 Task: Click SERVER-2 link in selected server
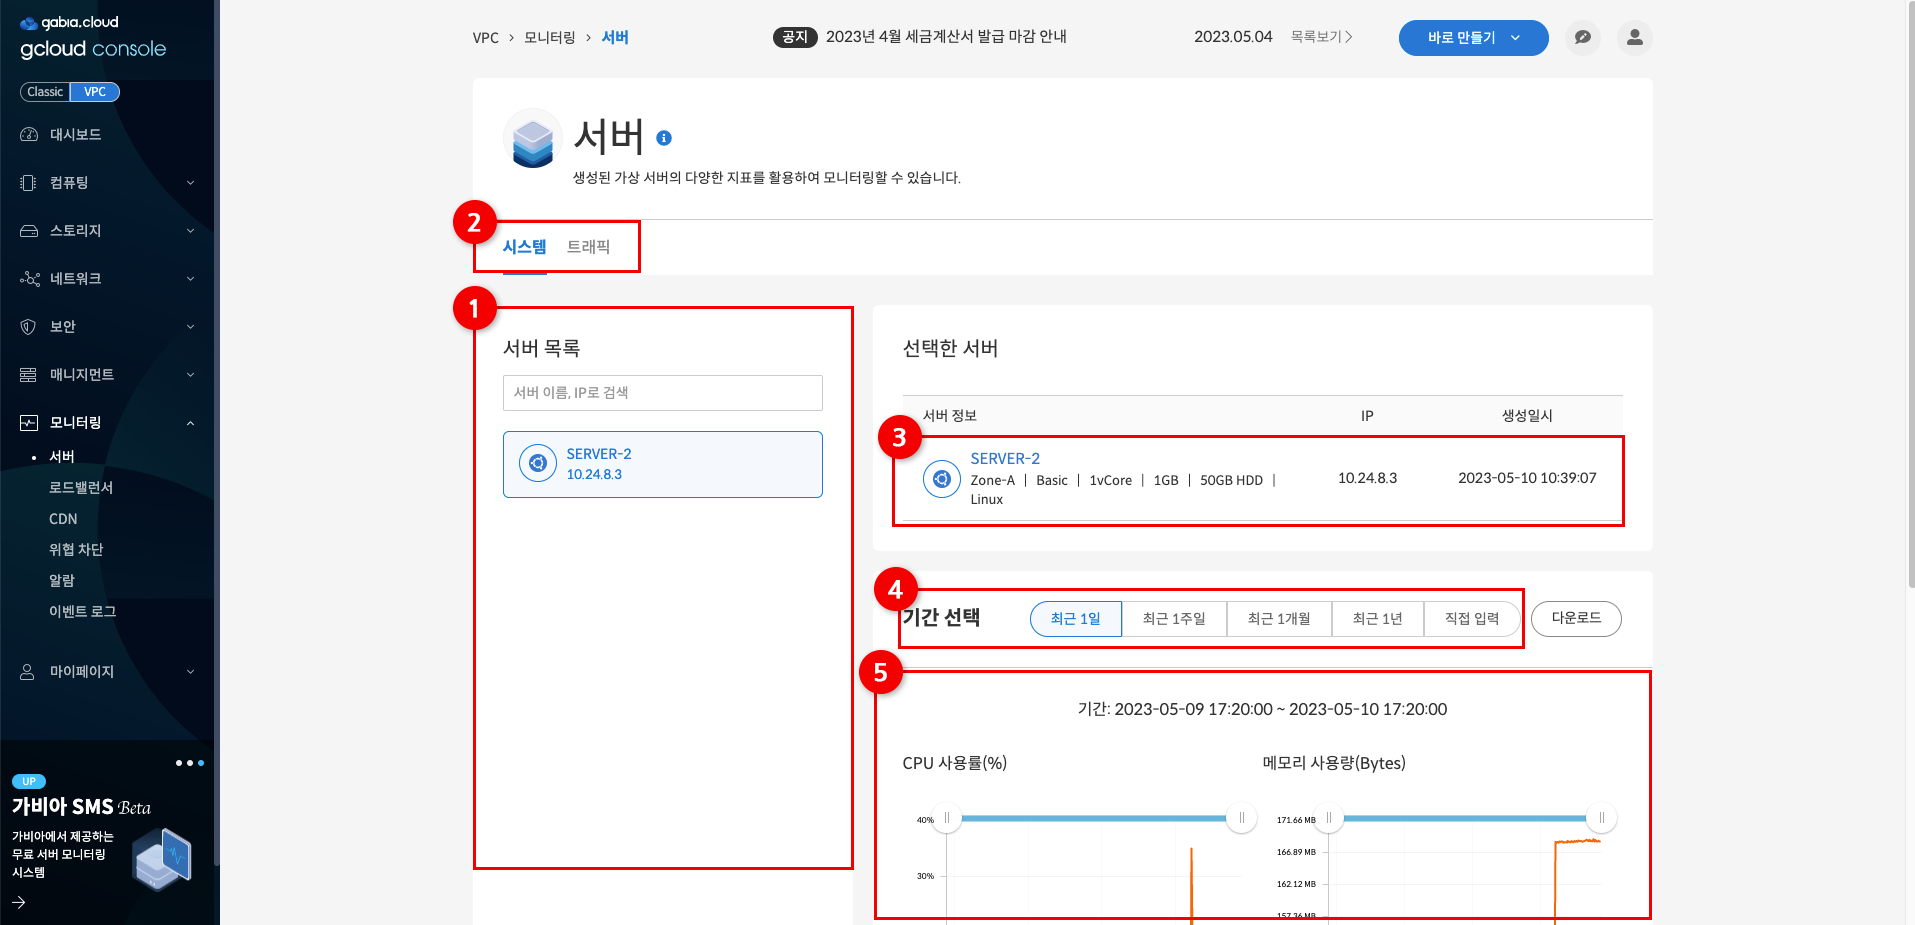[x=1005, y=459]
